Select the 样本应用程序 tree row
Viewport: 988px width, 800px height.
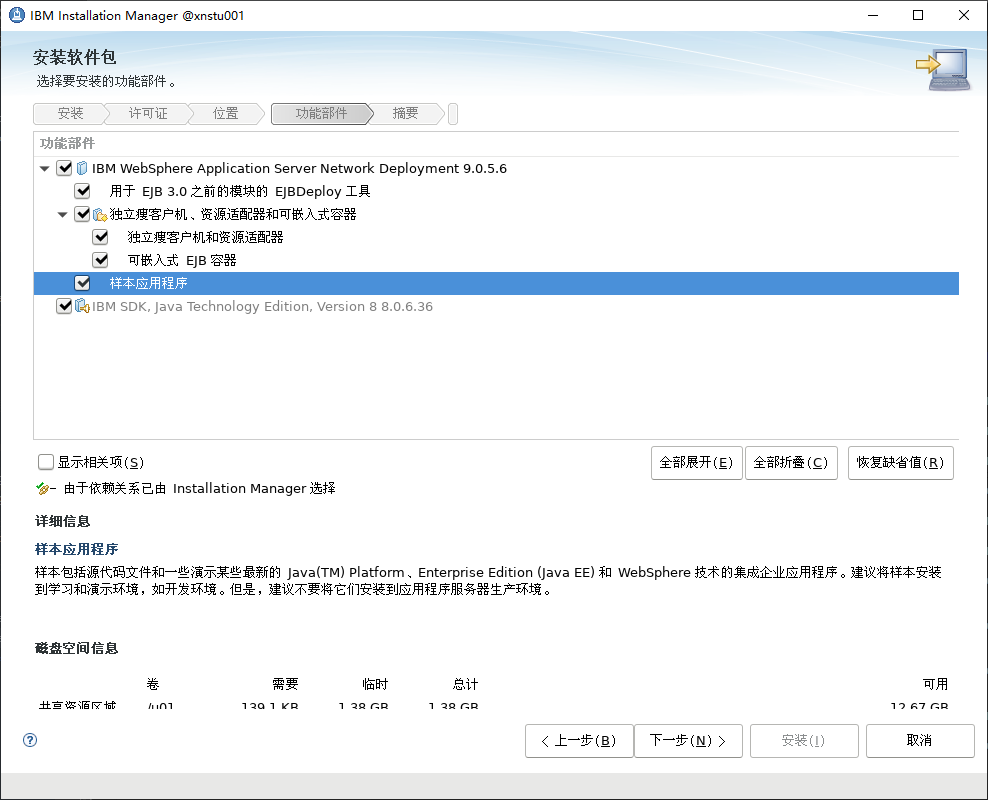coord(497,283)
